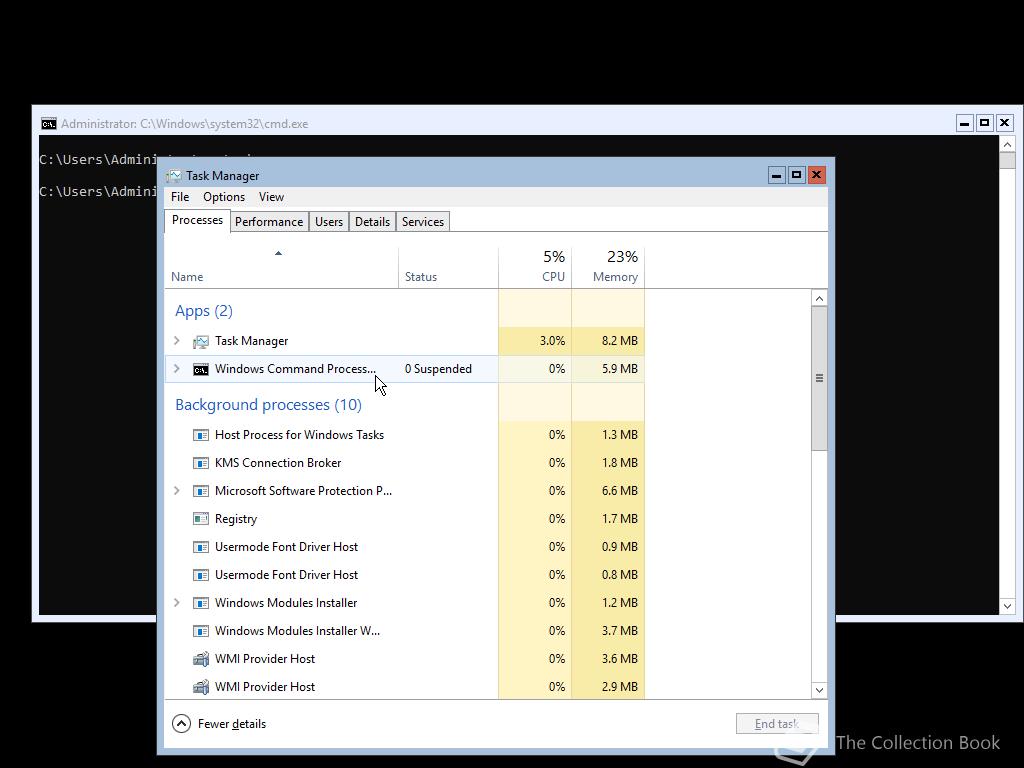Click the Windows Command Processor row icon
The height and width of the screenshot is (768, 1024).
pos(200,369)
